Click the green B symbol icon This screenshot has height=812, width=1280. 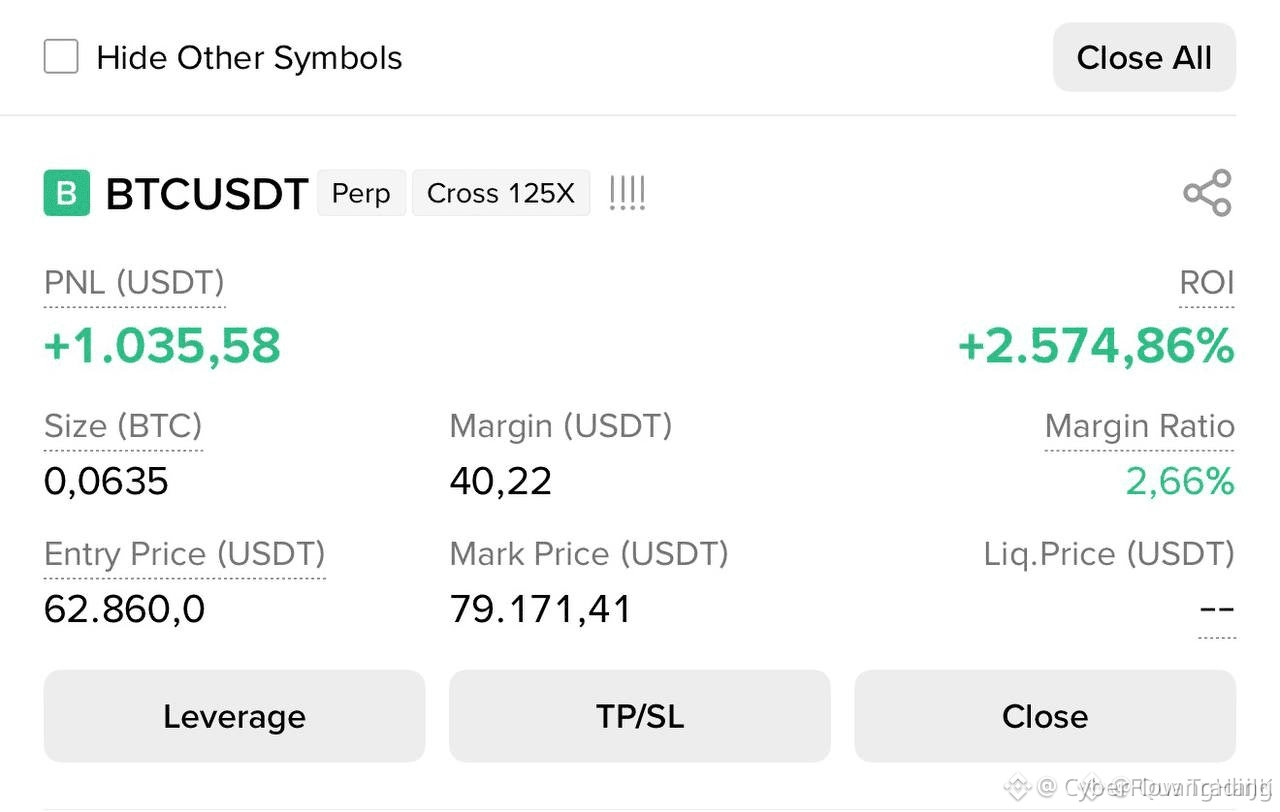tap(67, 193)
